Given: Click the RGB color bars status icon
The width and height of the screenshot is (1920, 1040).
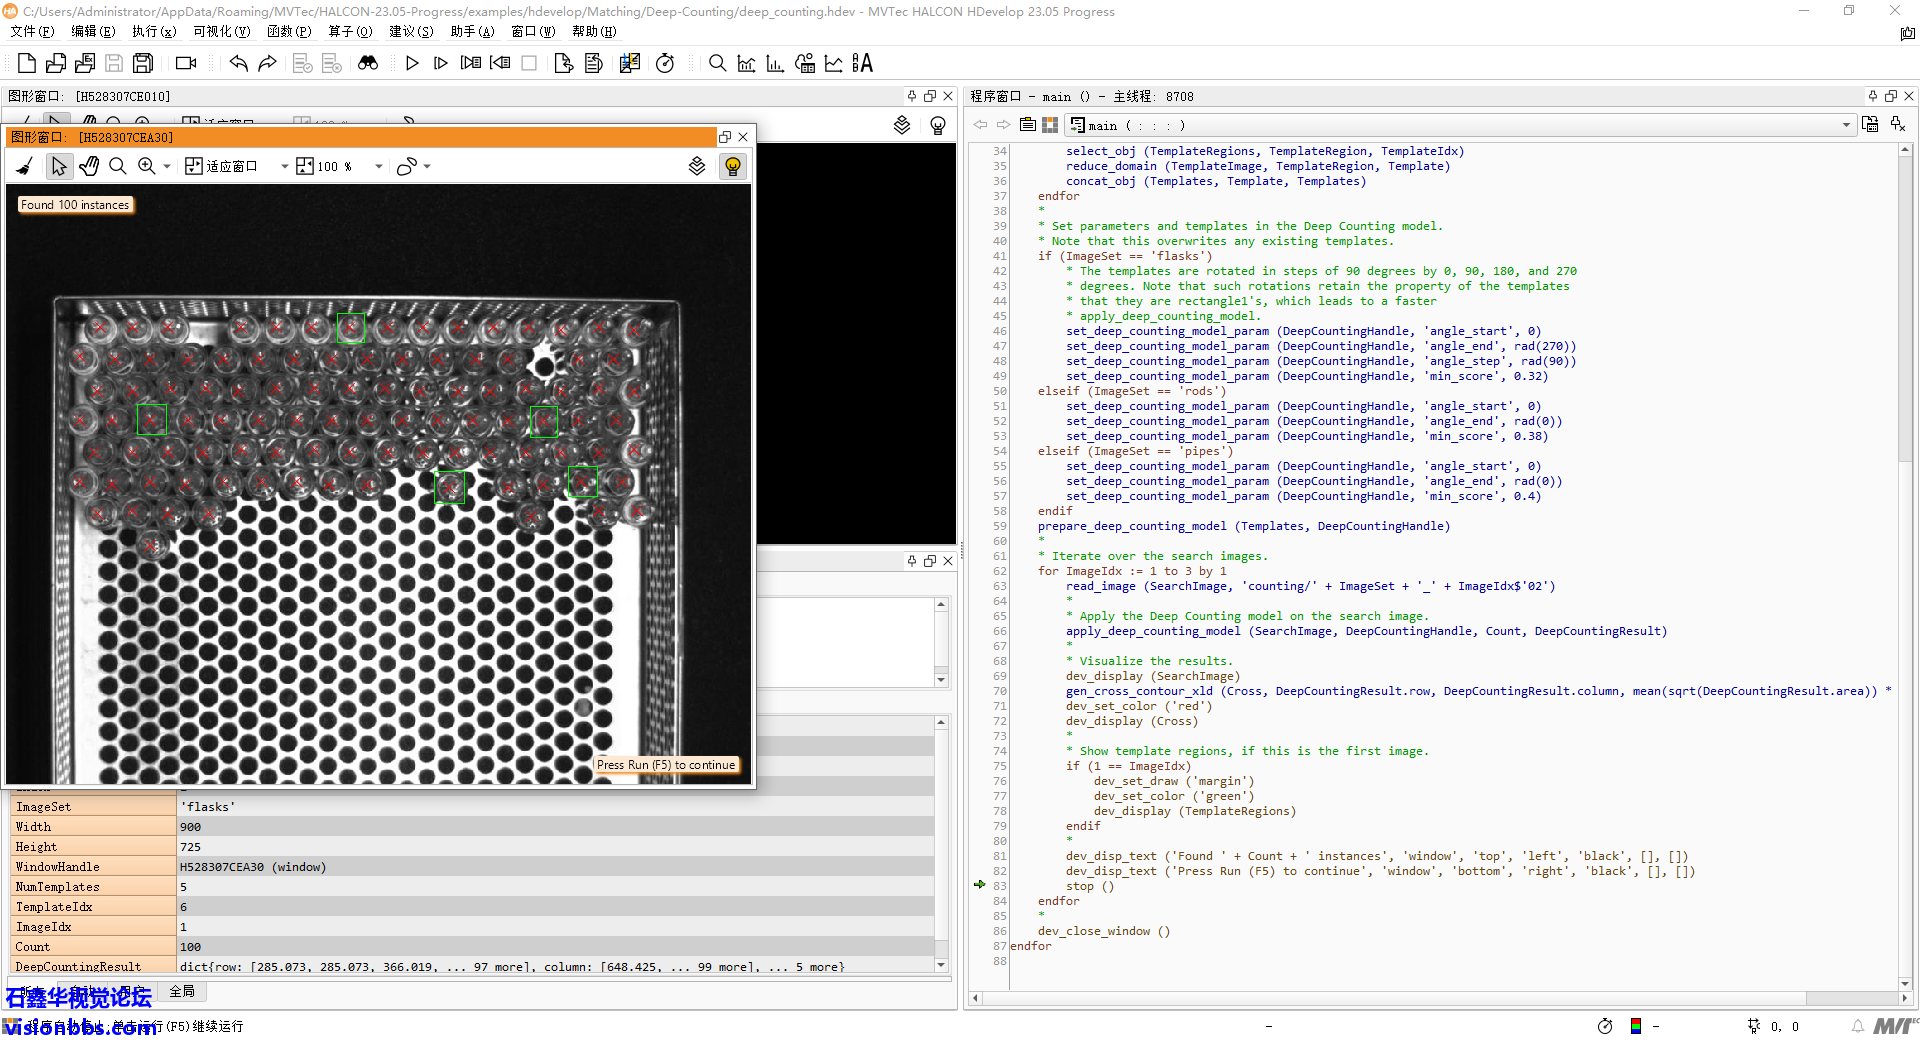Looking at the screenshot, I should [x=1636, y=1026].
